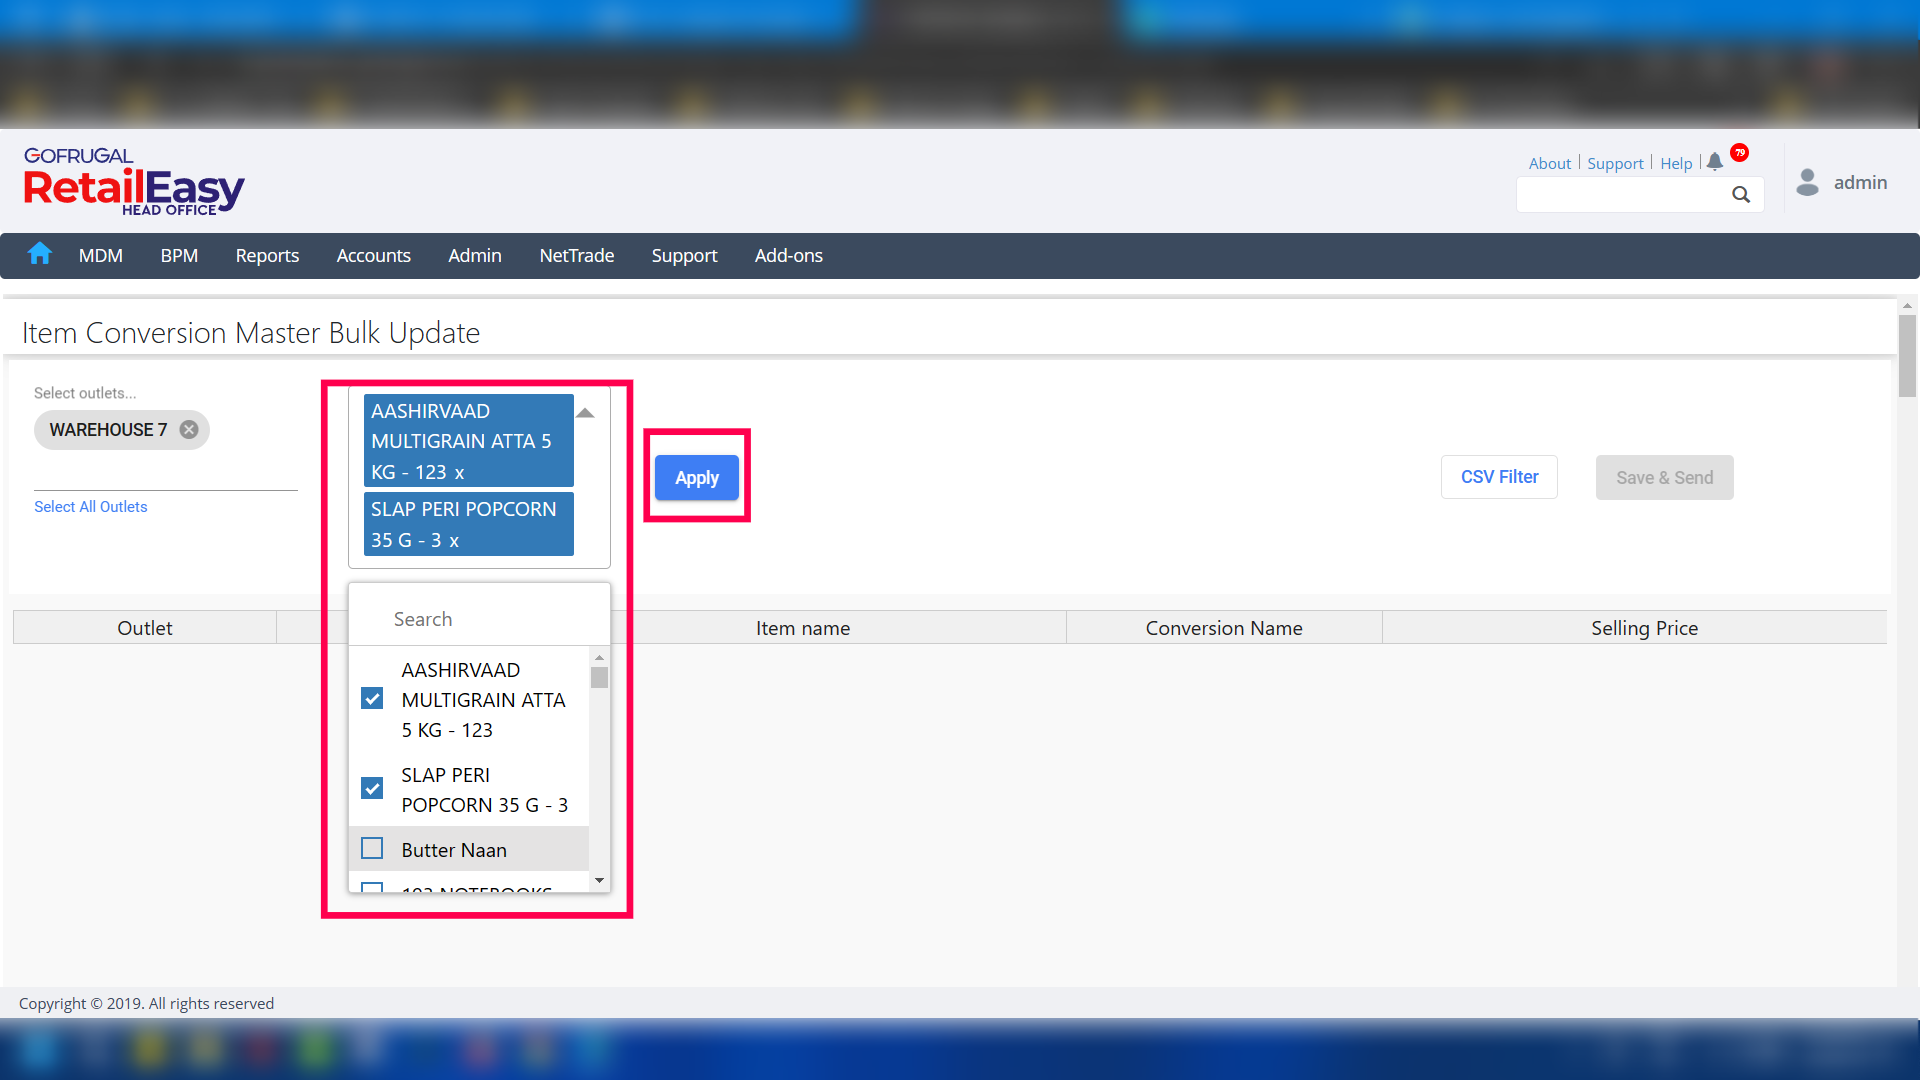Image resolution: width=1920 pixels, height=1080 pixels.
Task: Click the CSV Filter button
Action: tap(1499, 477)
